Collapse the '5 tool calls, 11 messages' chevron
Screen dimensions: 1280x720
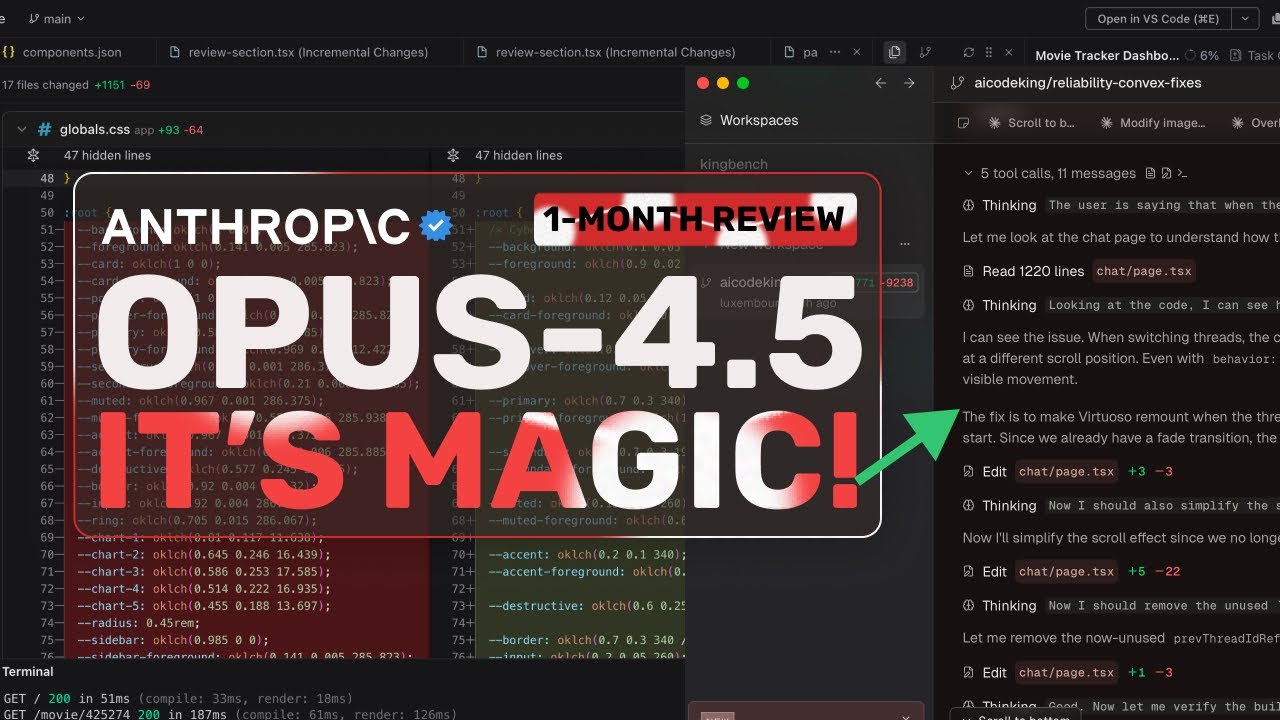968,173
